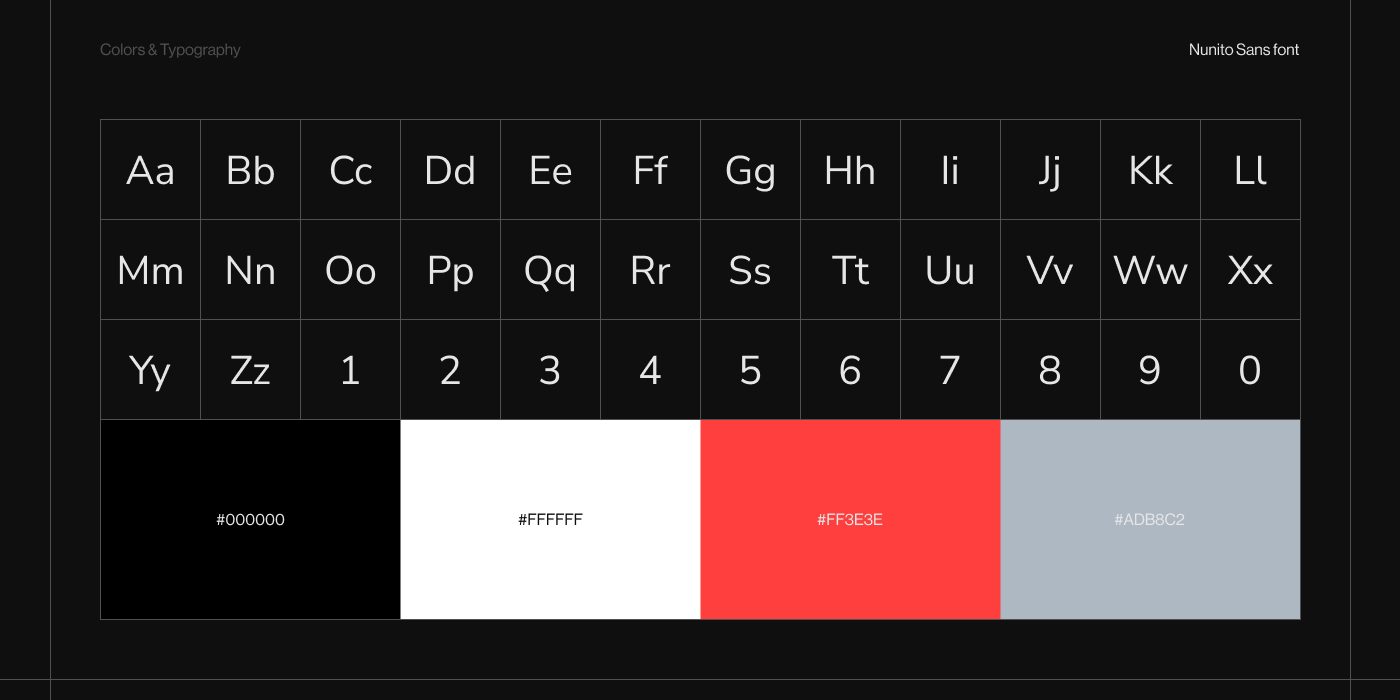Screen dimensions: 1400x700
Task: Select the white #FFFFFF swatch
Action: click(550, 519)
